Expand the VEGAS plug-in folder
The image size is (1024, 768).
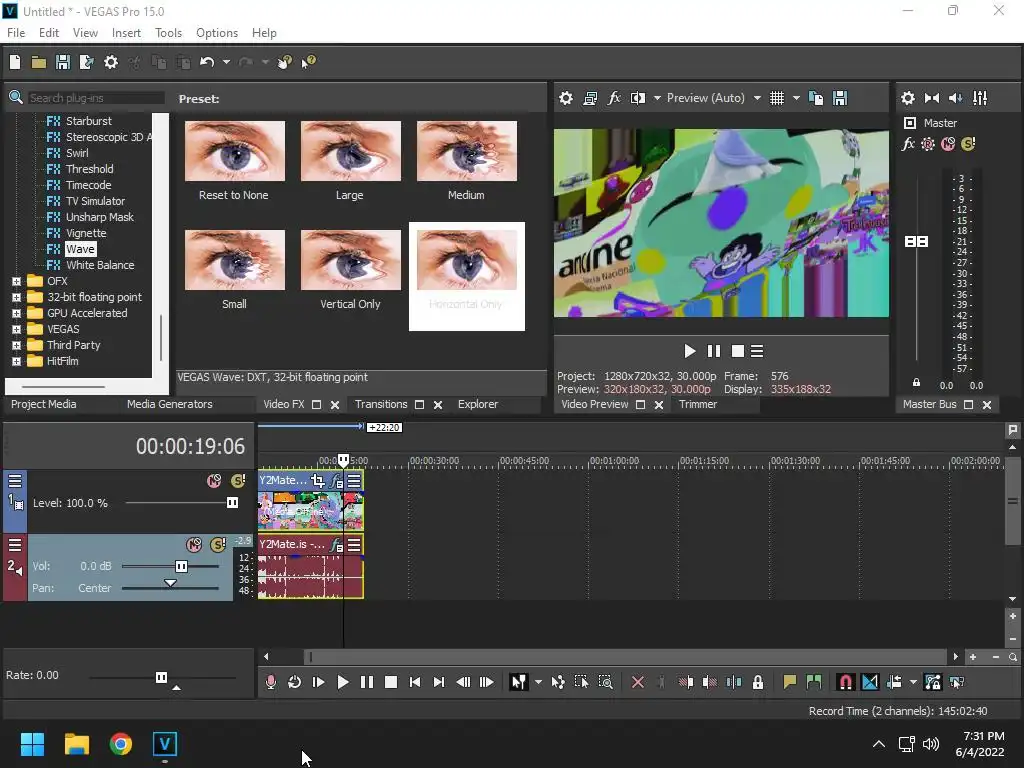coord(16,329)
